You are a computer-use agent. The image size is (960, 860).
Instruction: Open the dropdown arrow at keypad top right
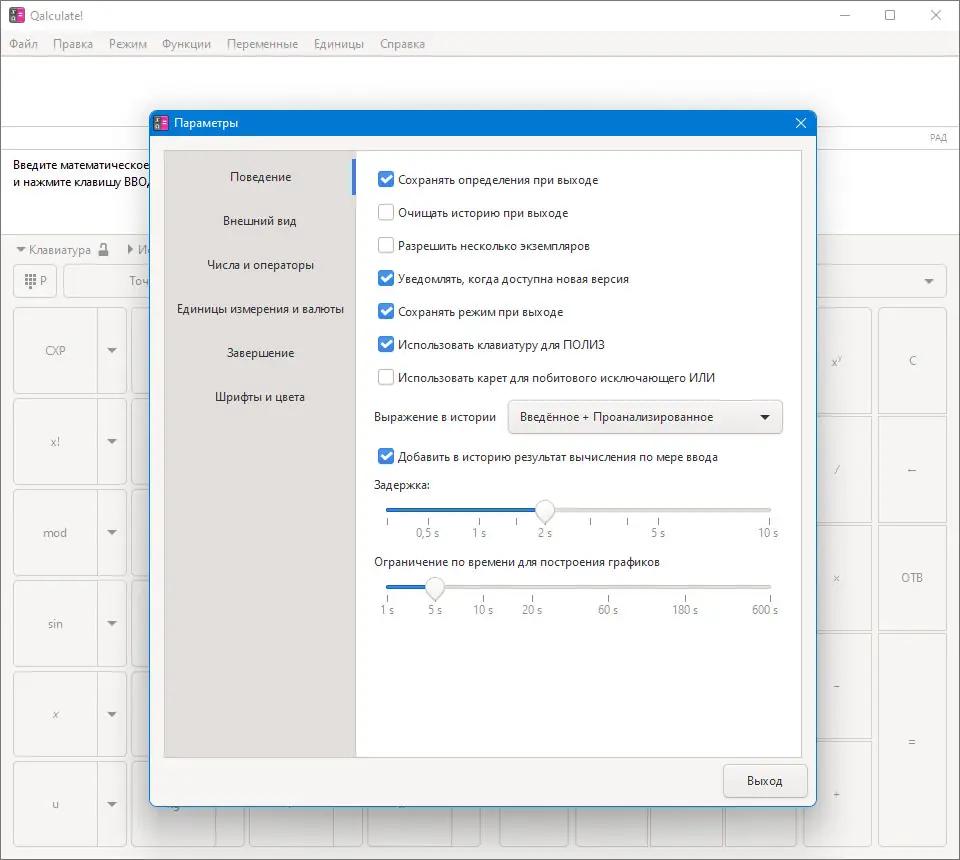[x=929, y=281]
